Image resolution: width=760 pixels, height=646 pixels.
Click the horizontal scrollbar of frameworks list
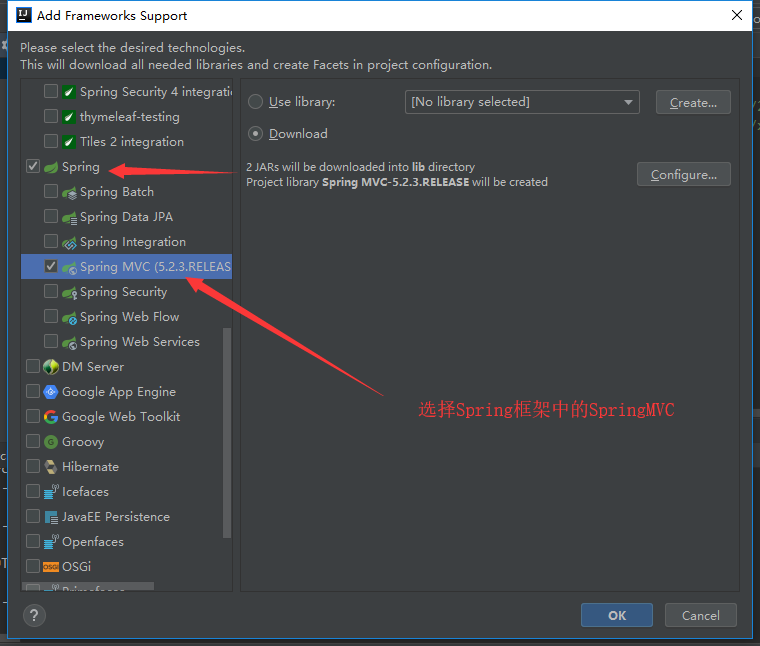coord(88,586)
